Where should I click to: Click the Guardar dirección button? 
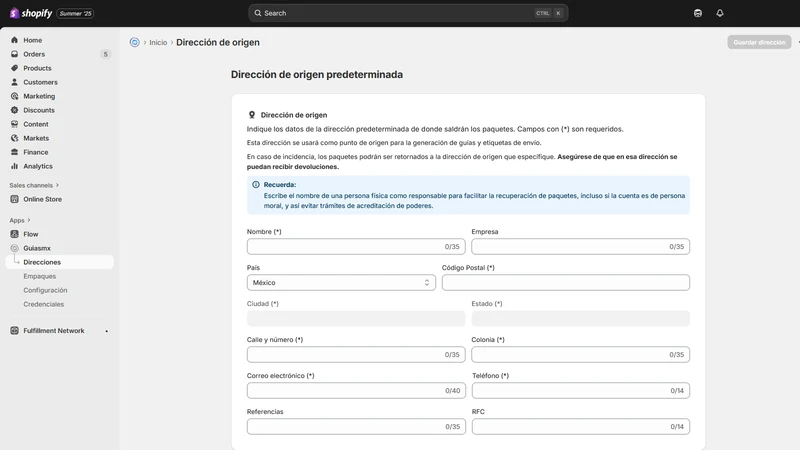pyautogui.click(x=759, y=42)
